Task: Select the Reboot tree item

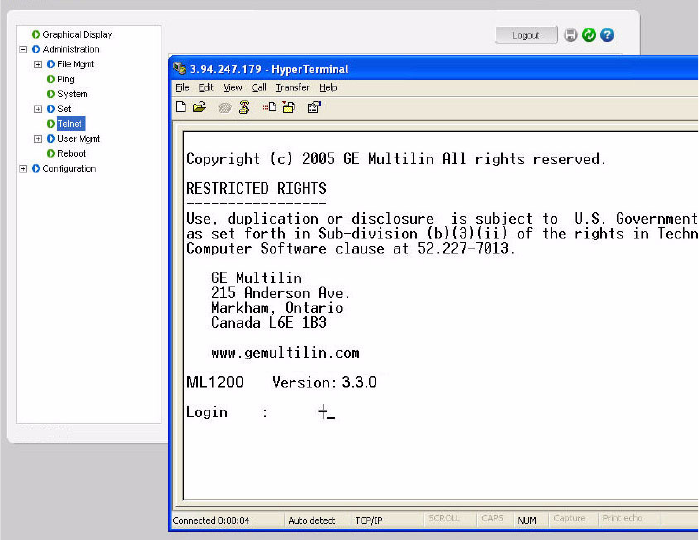Action: [71, 153]
